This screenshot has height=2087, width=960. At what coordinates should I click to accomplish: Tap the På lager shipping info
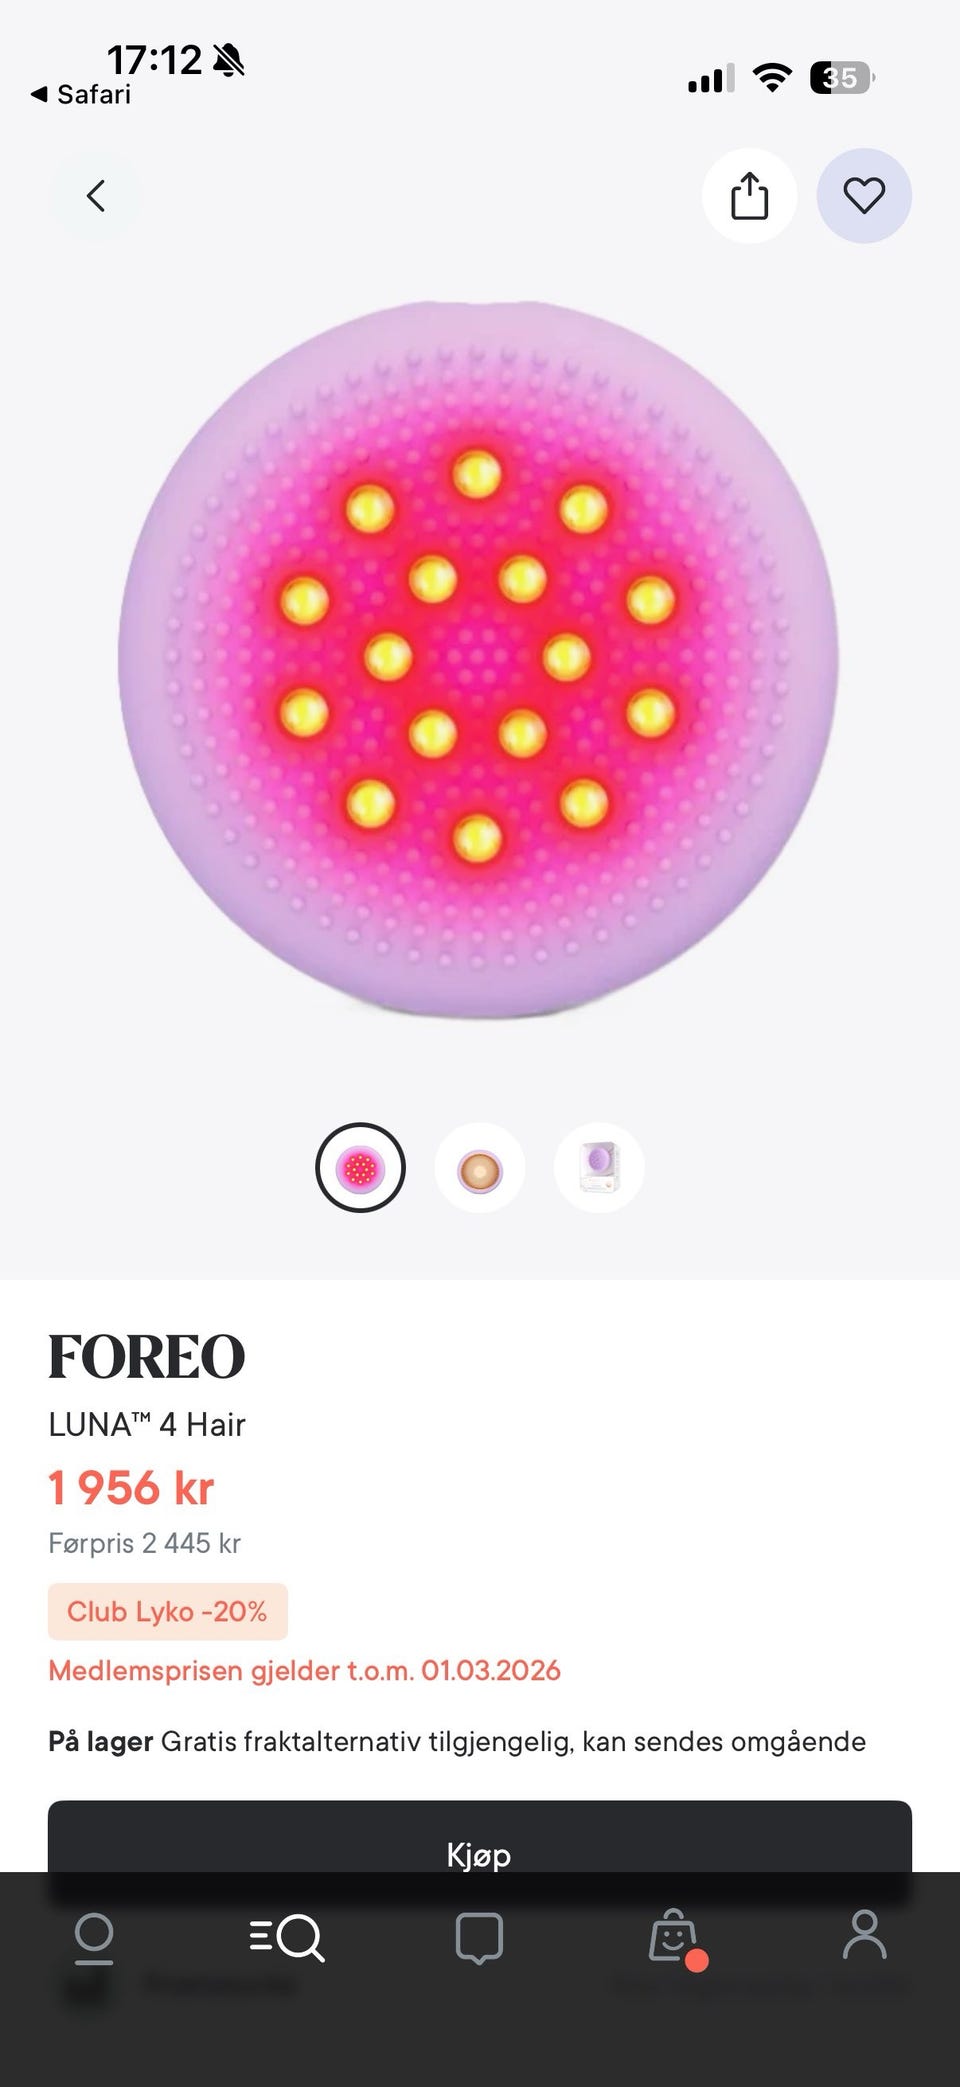pyautogui.click(x=457, y=1742)
